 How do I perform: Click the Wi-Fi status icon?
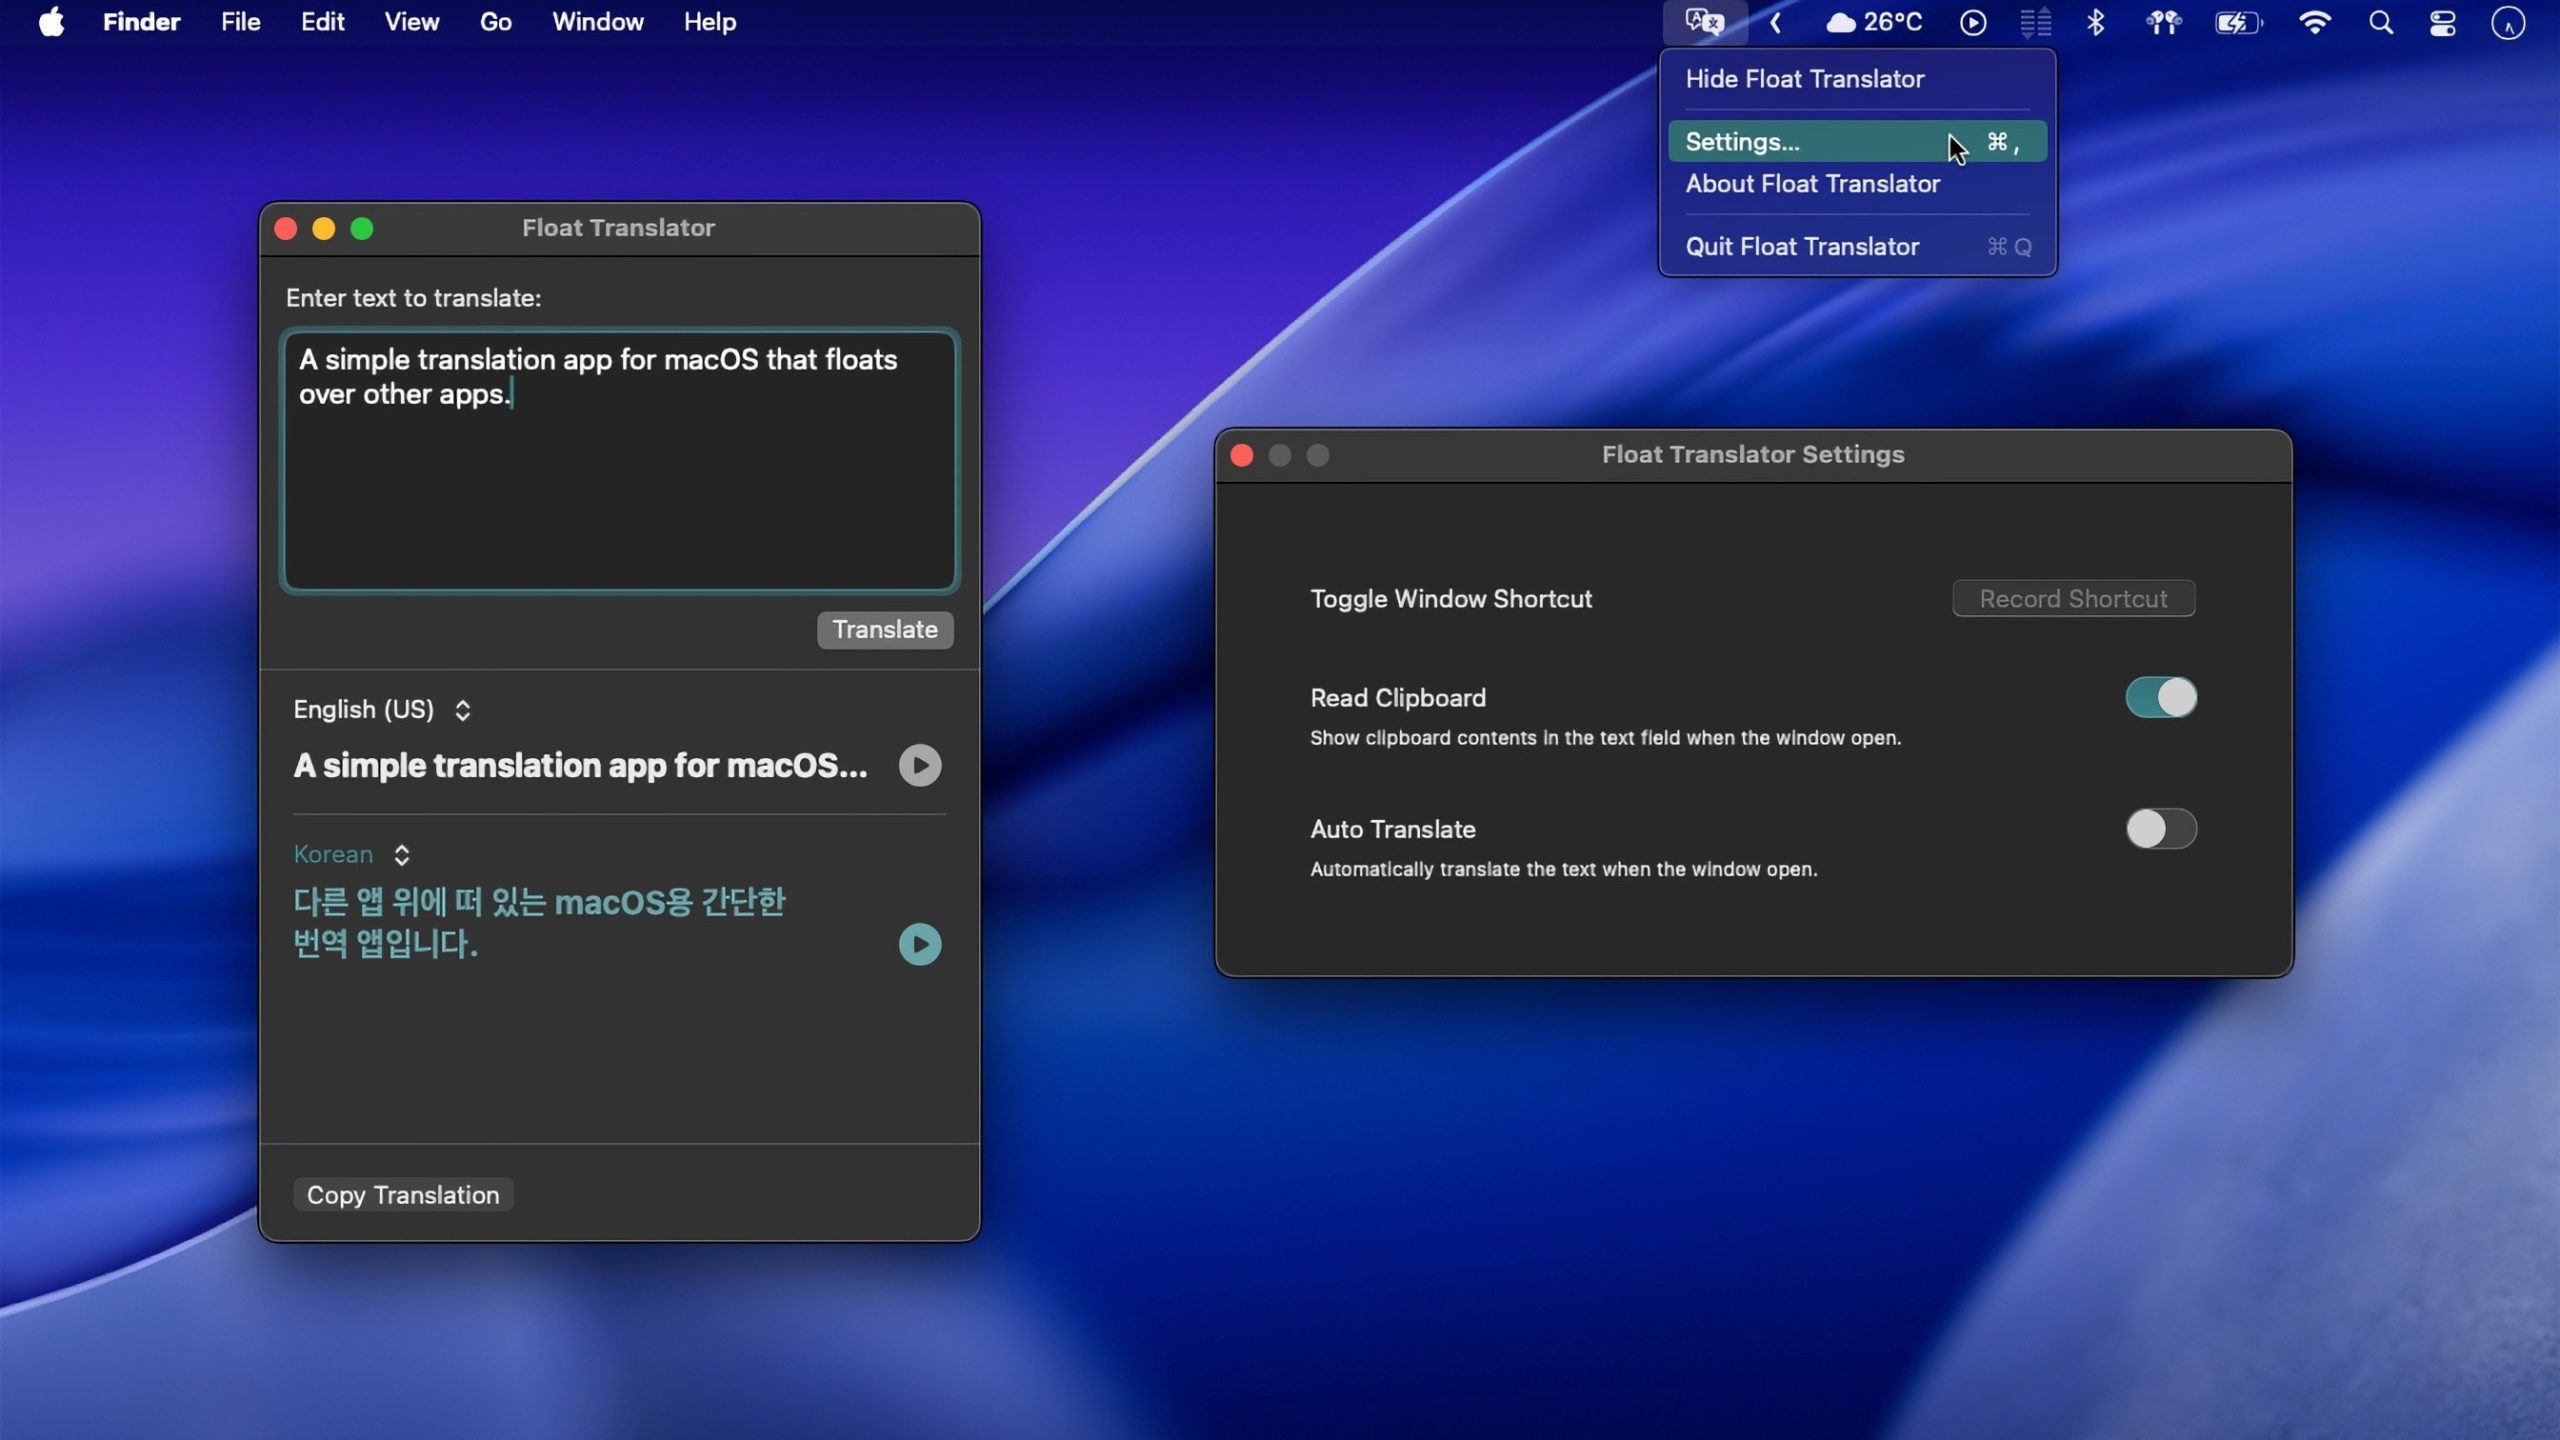(x=2314, y=22)
